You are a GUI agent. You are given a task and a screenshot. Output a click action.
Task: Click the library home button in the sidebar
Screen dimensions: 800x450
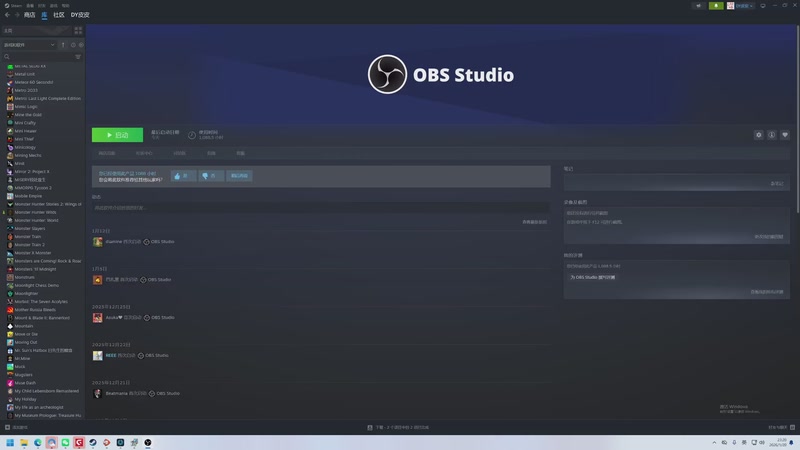(x=36, y=31)
